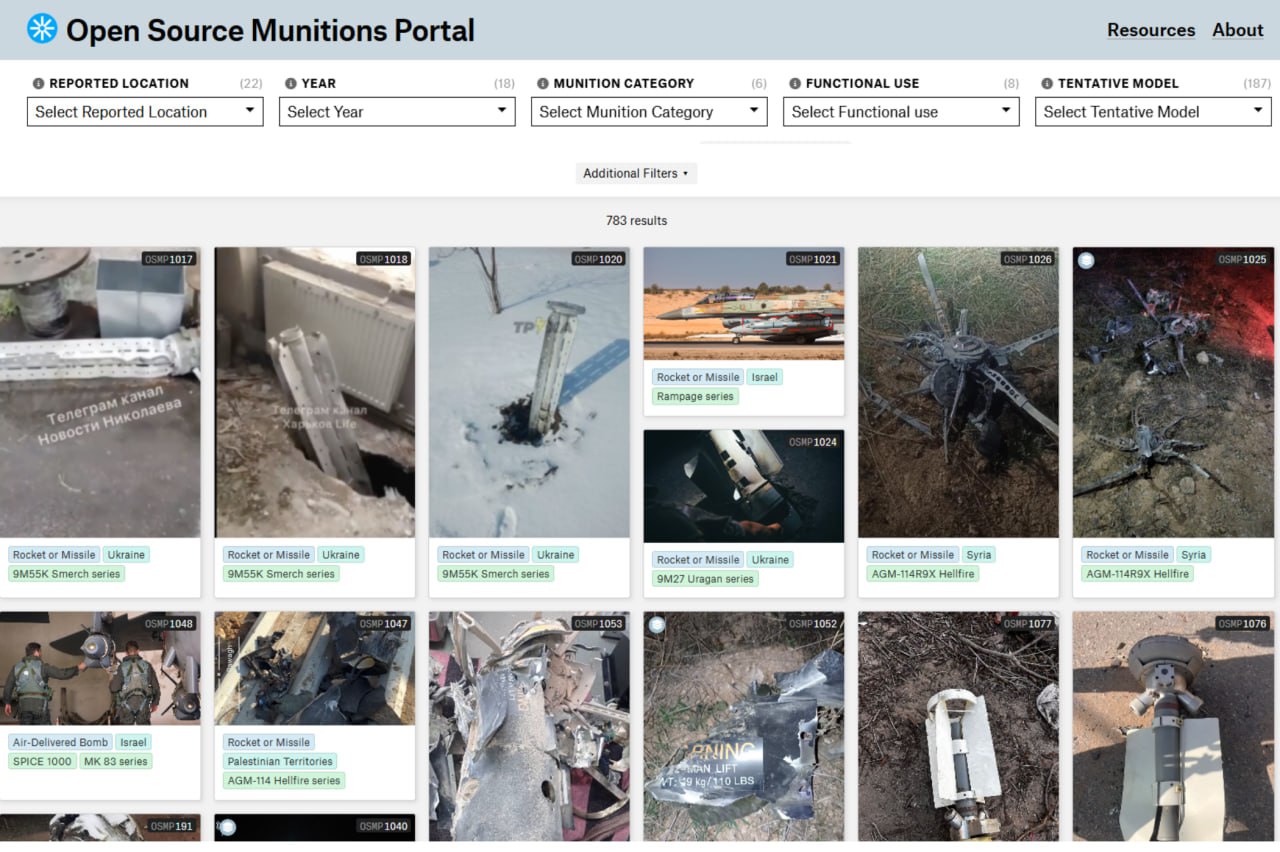Click info icon beside Tentative Model

tap(1047, 84)
